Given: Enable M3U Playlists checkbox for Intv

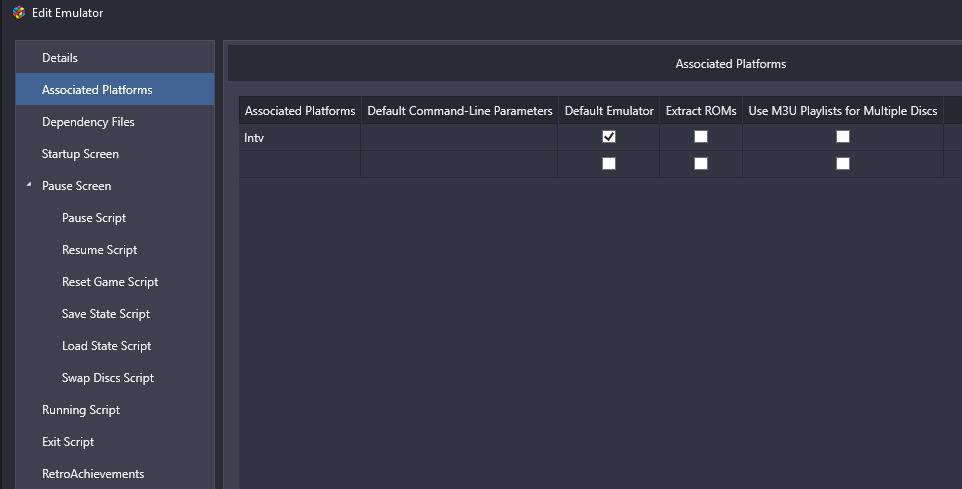Looking at the screenshot, I should coord(843,136).
